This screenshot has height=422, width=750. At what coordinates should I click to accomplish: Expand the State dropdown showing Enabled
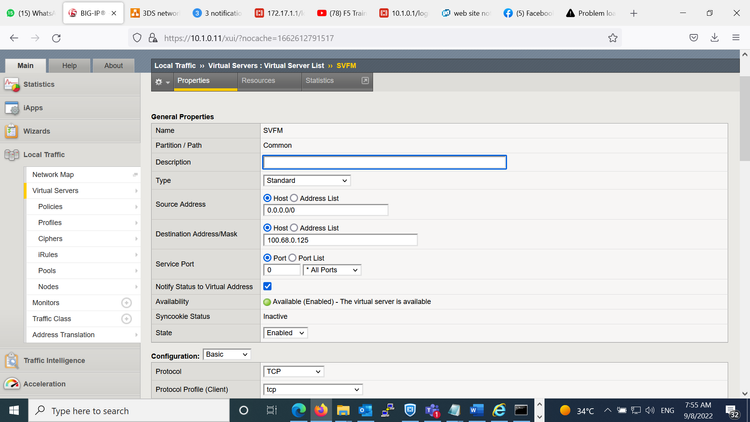[285, 332]
